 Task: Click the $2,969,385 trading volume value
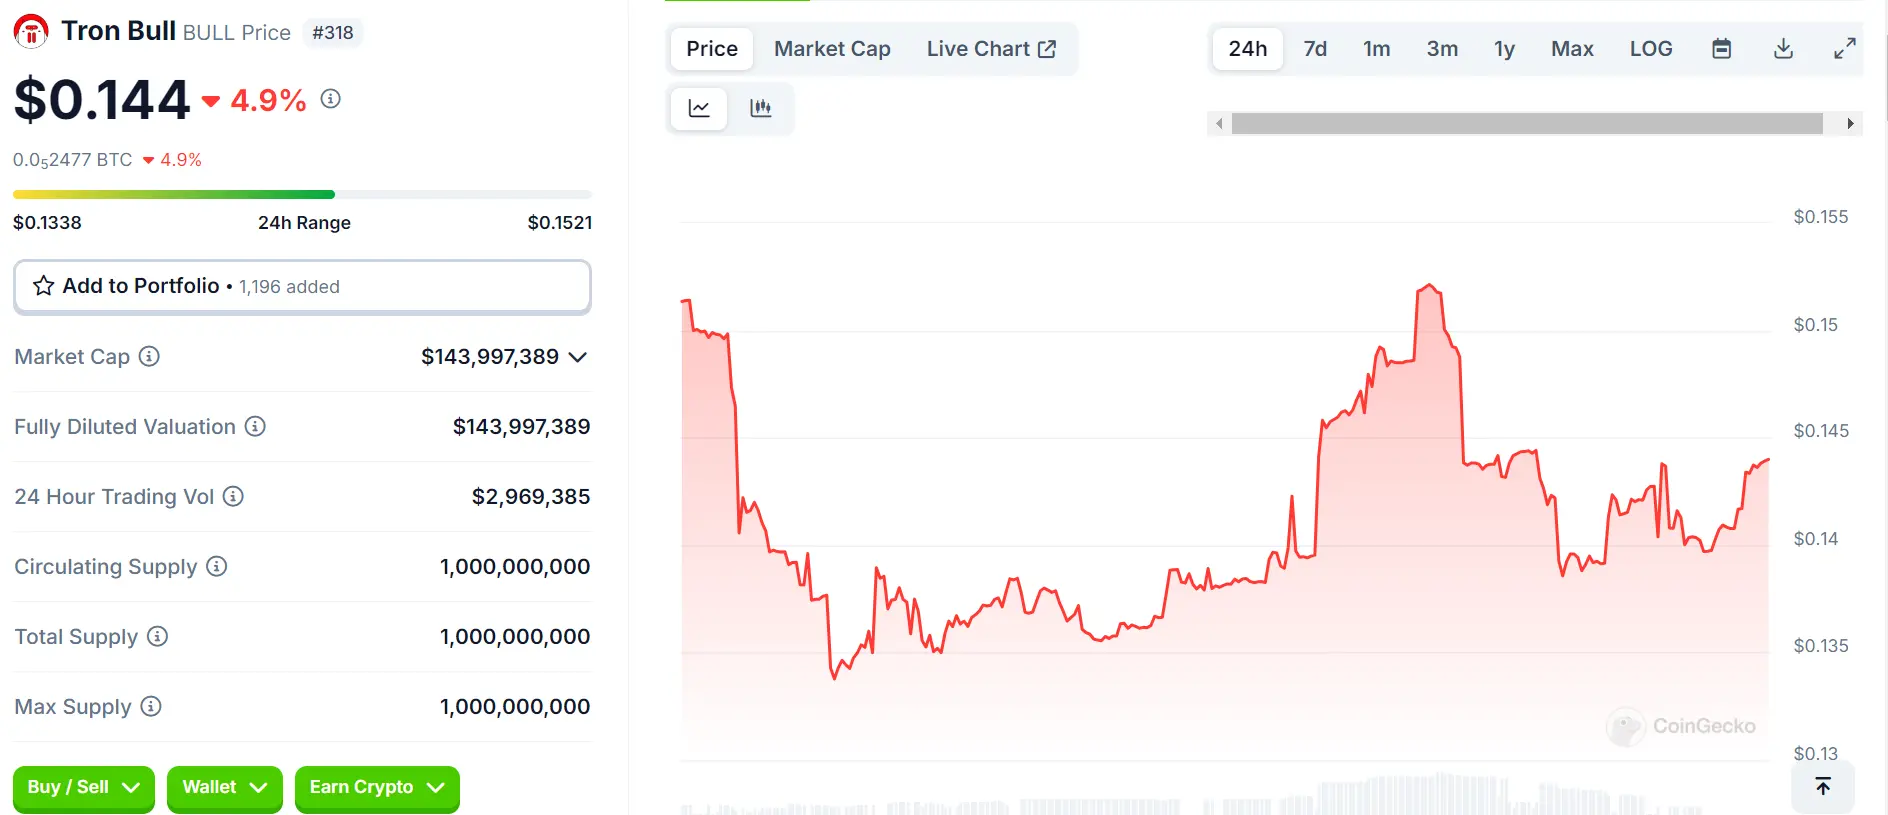[x=531, y=496]
